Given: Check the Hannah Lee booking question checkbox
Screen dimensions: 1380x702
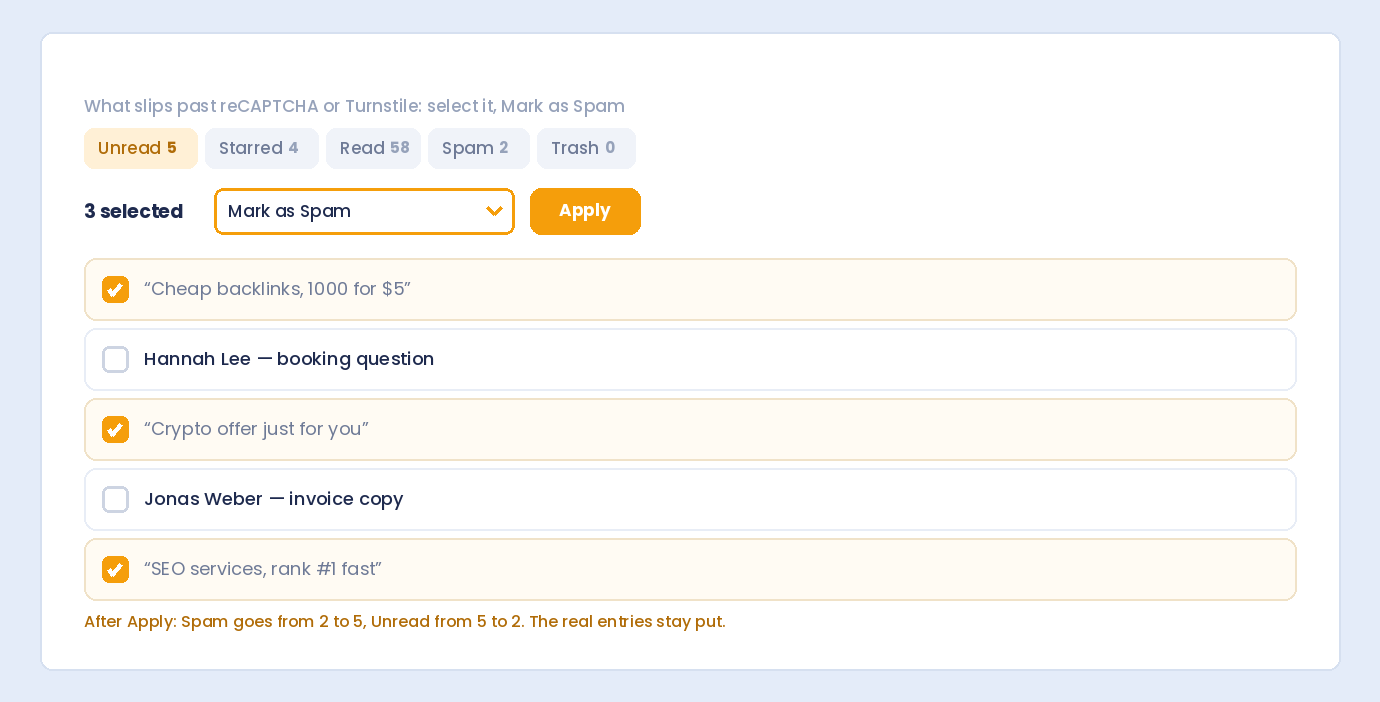Looking at the screenshot, I should click(x=116, y=359).
